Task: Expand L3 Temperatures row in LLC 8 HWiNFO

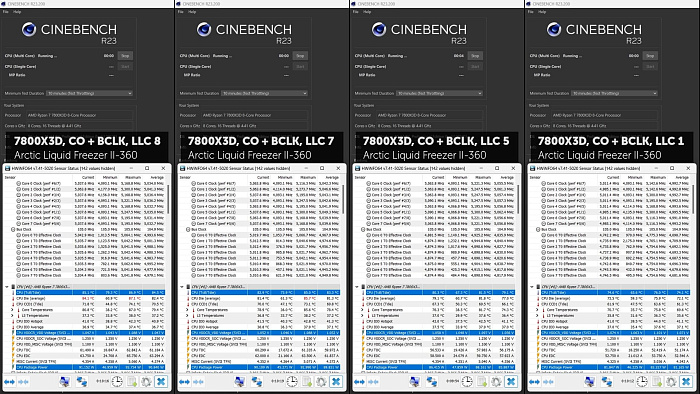Action: coord(12,315)
